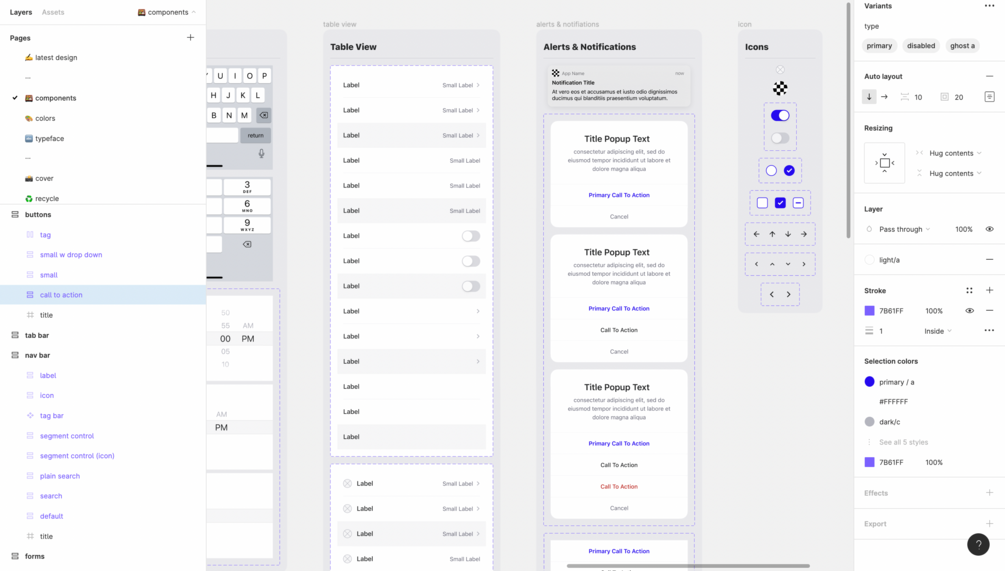Open stroke position Inside dropdown

pyautogui.click(x=938, y=331)
